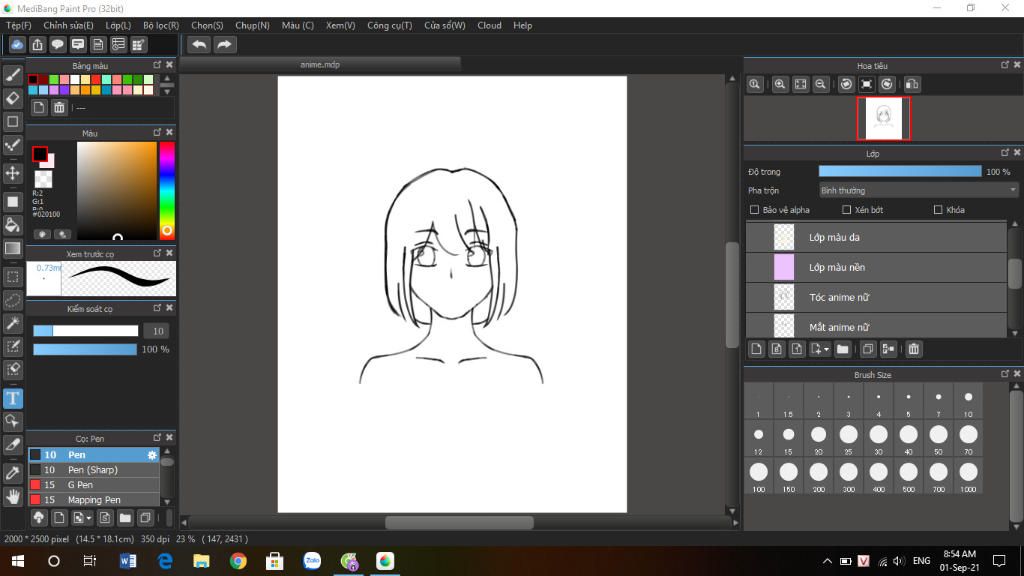The image size is (1024, 576).
Task: Open the Công cụ(T) menu
Action: (389, 25)
